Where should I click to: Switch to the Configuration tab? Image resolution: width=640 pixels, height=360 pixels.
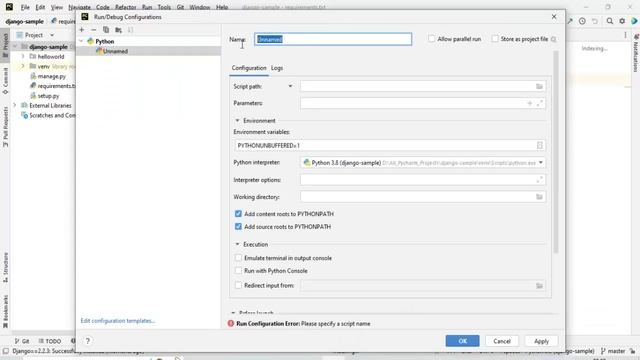click(x=249, y=68)
